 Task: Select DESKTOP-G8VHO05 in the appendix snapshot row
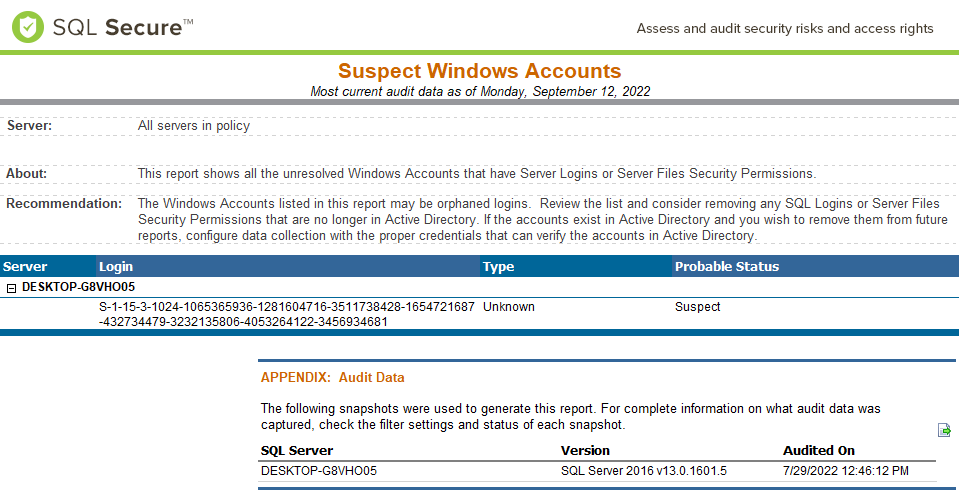[x=318, y=470]
